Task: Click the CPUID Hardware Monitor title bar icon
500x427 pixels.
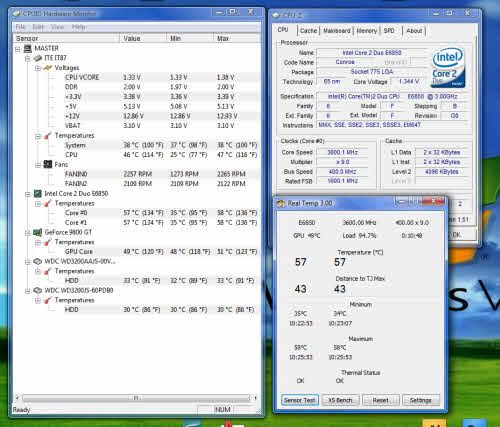Action: coord(17,14)
